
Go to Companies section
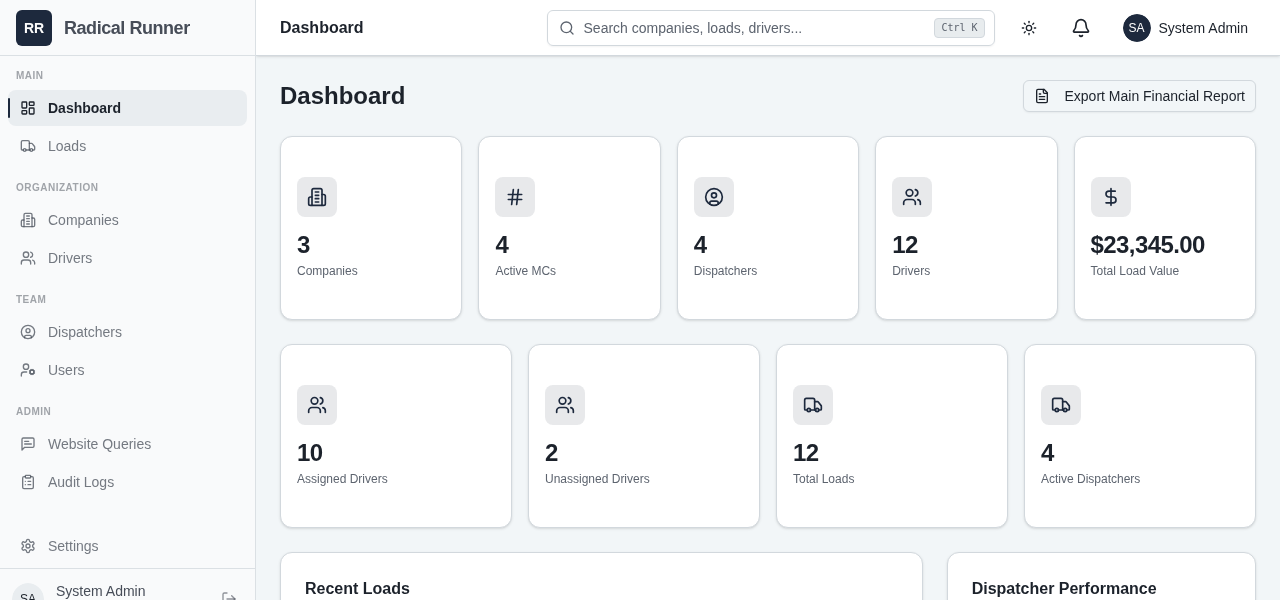[x=128, y=220]
